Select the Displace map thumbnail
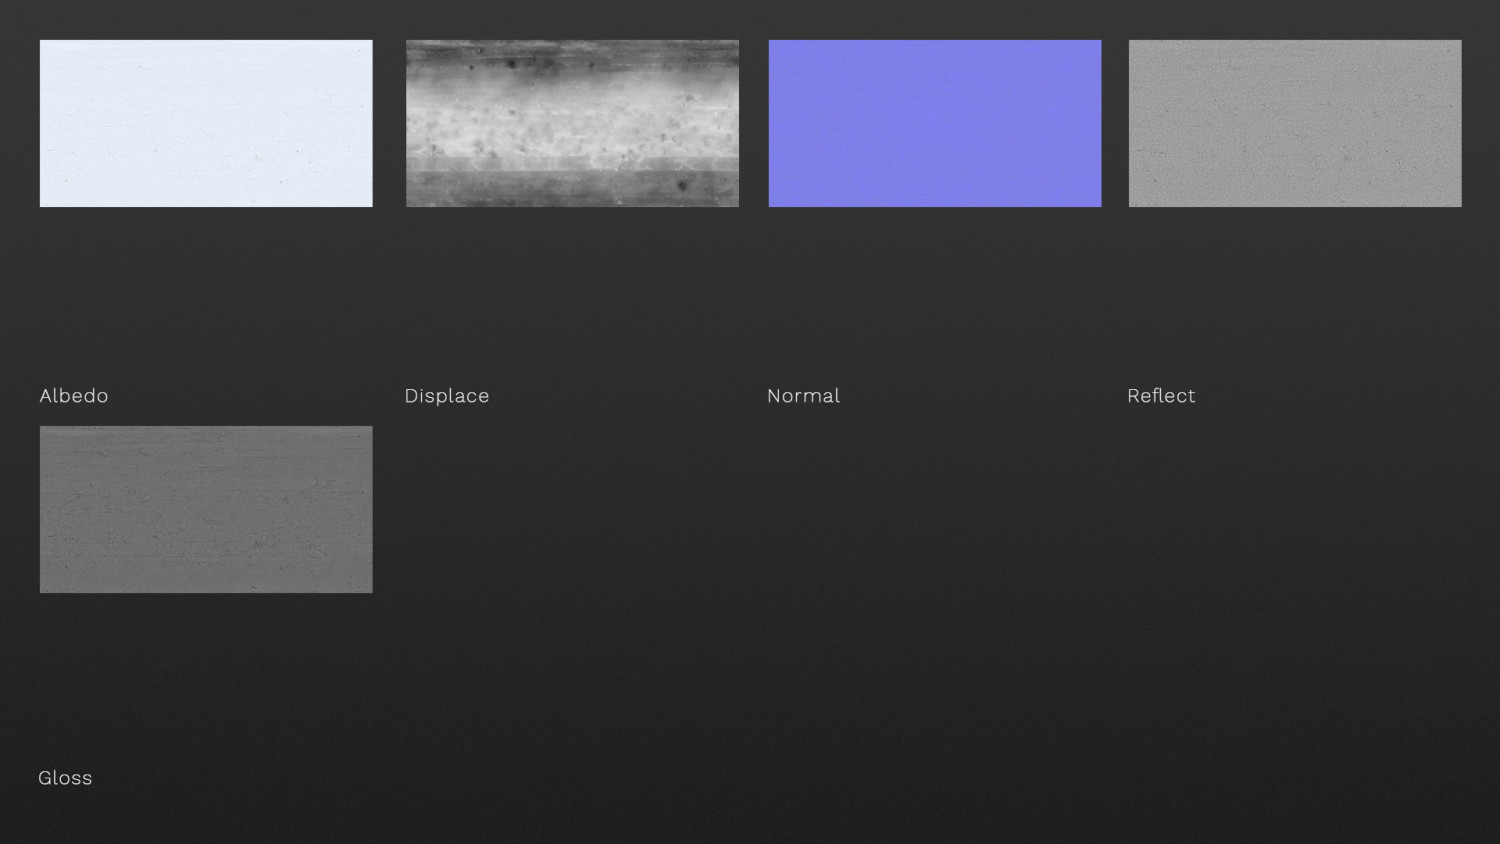This screenshot has height=844, width=1500. tap(572, 123)
